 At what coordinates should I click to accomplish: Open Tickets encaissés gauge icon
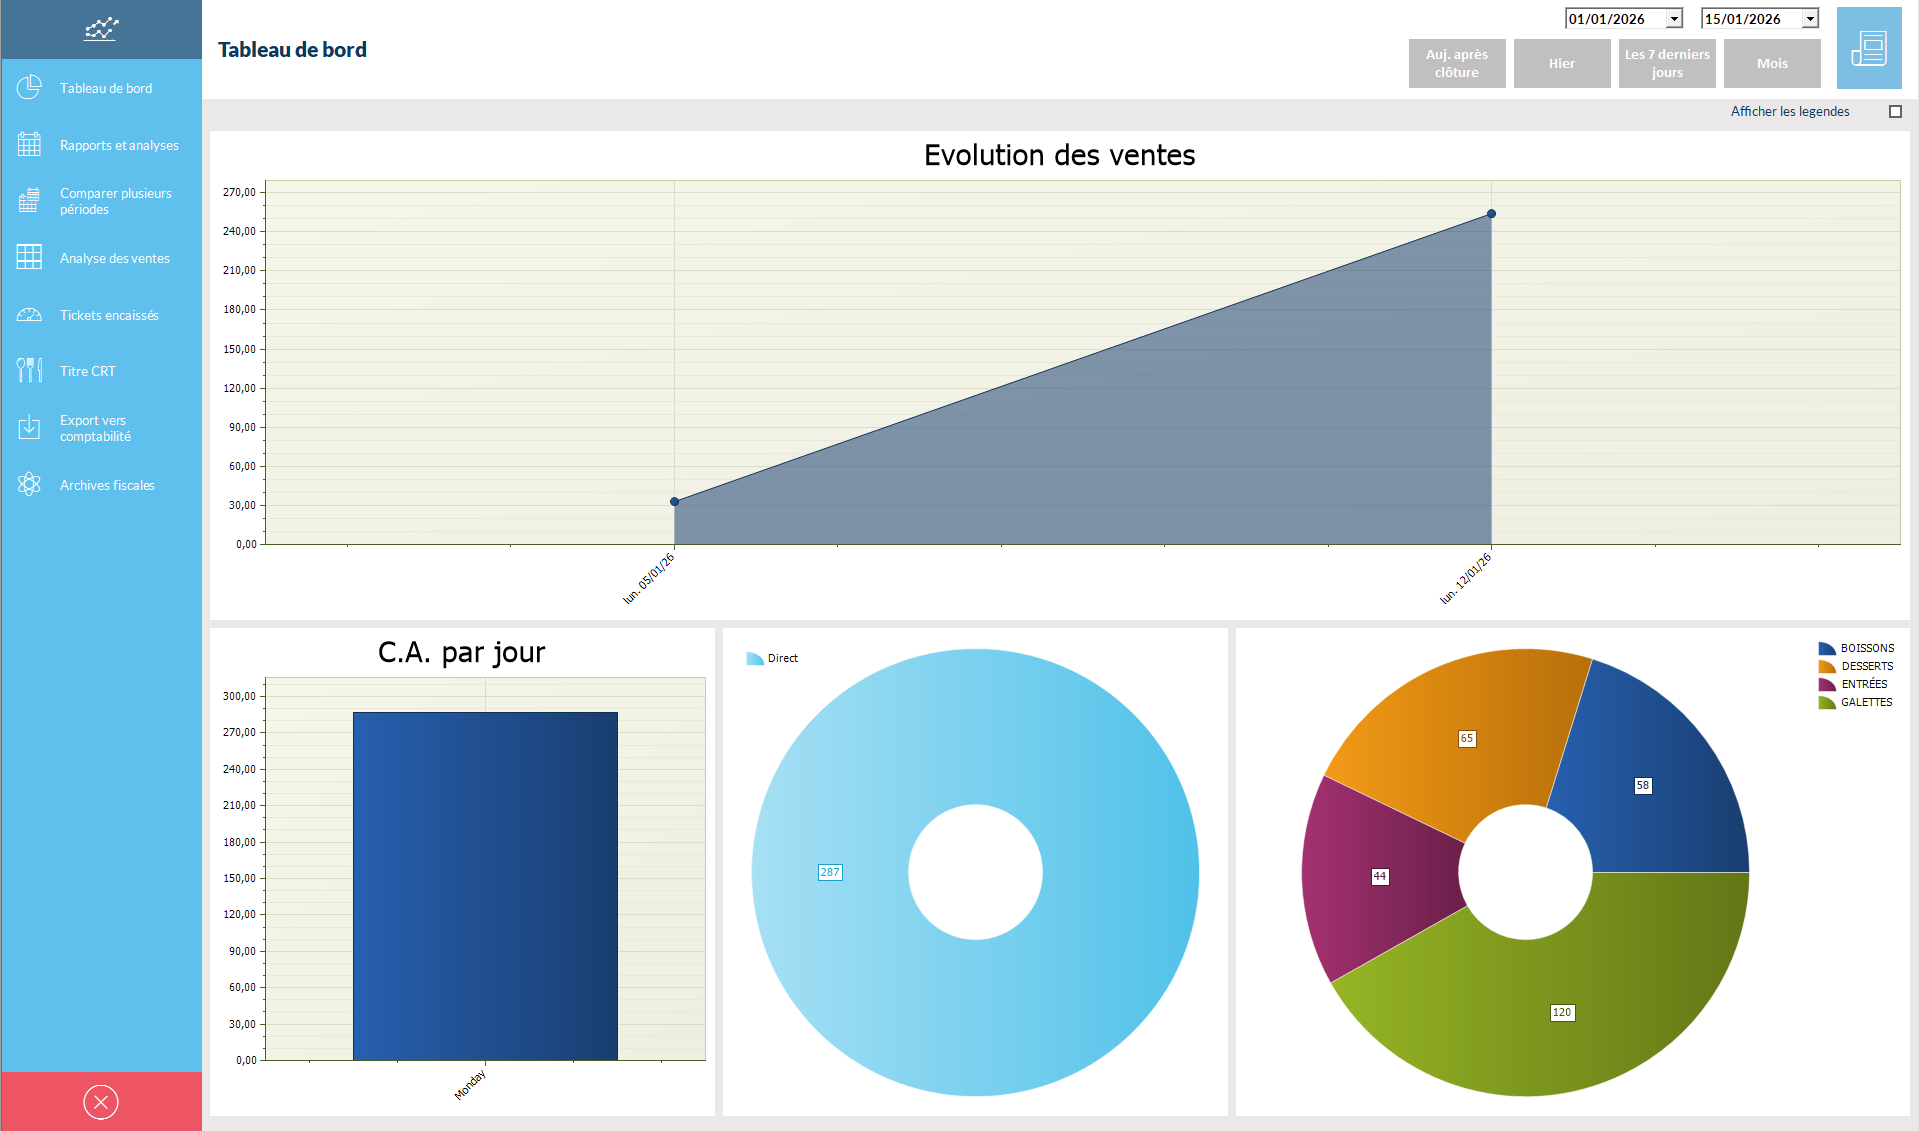pos(29,315)
